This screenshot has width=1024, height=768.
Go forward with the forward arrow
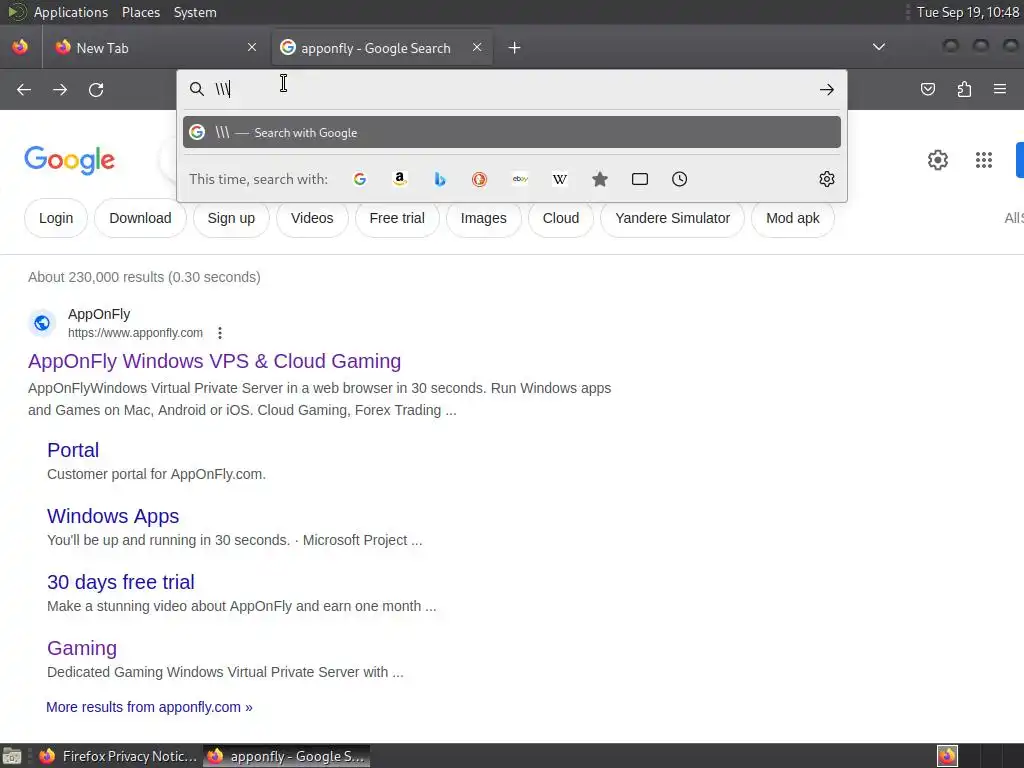[60, 89]
